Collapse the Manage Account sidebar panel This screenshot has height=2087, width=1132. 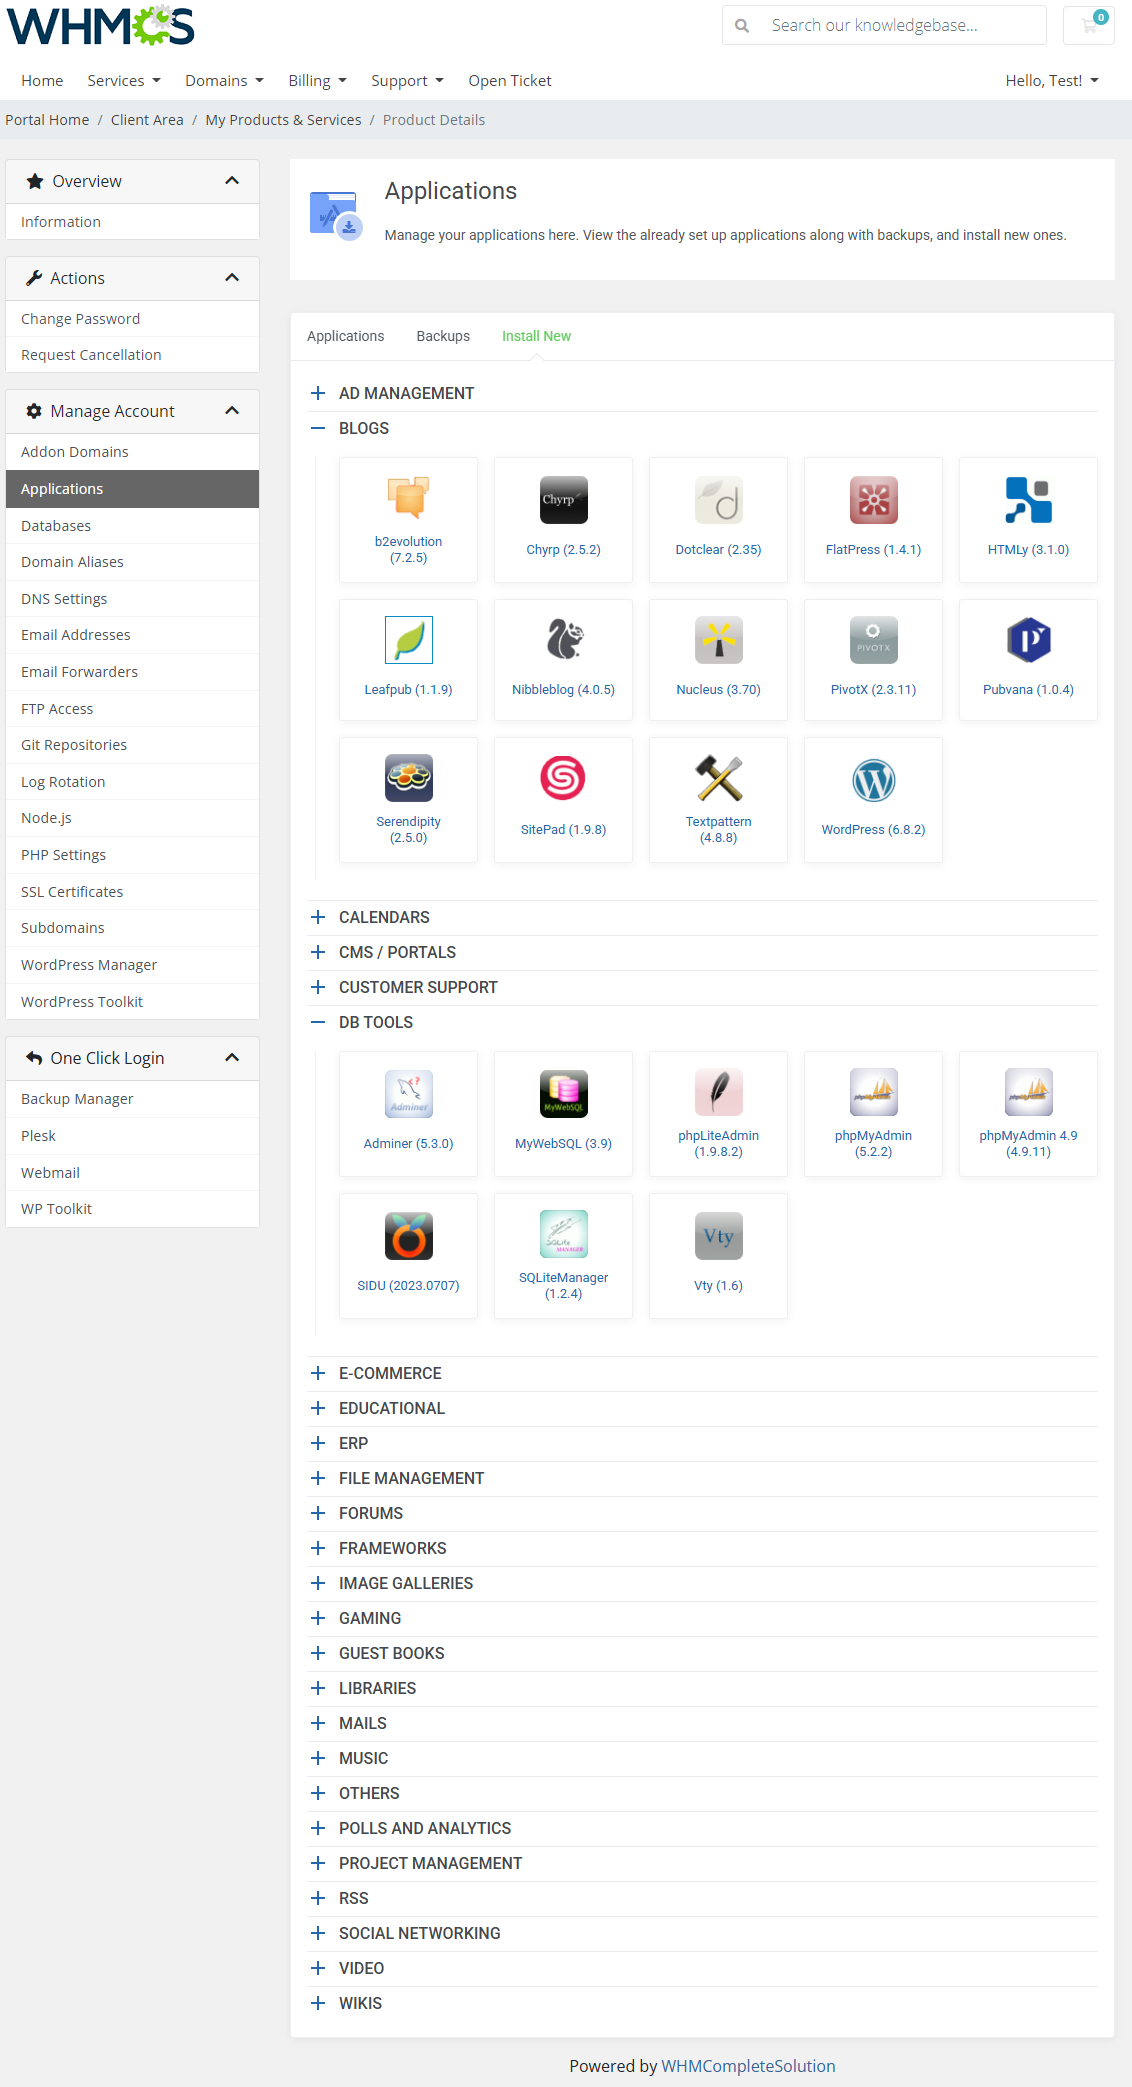click(x=232, y=411)
